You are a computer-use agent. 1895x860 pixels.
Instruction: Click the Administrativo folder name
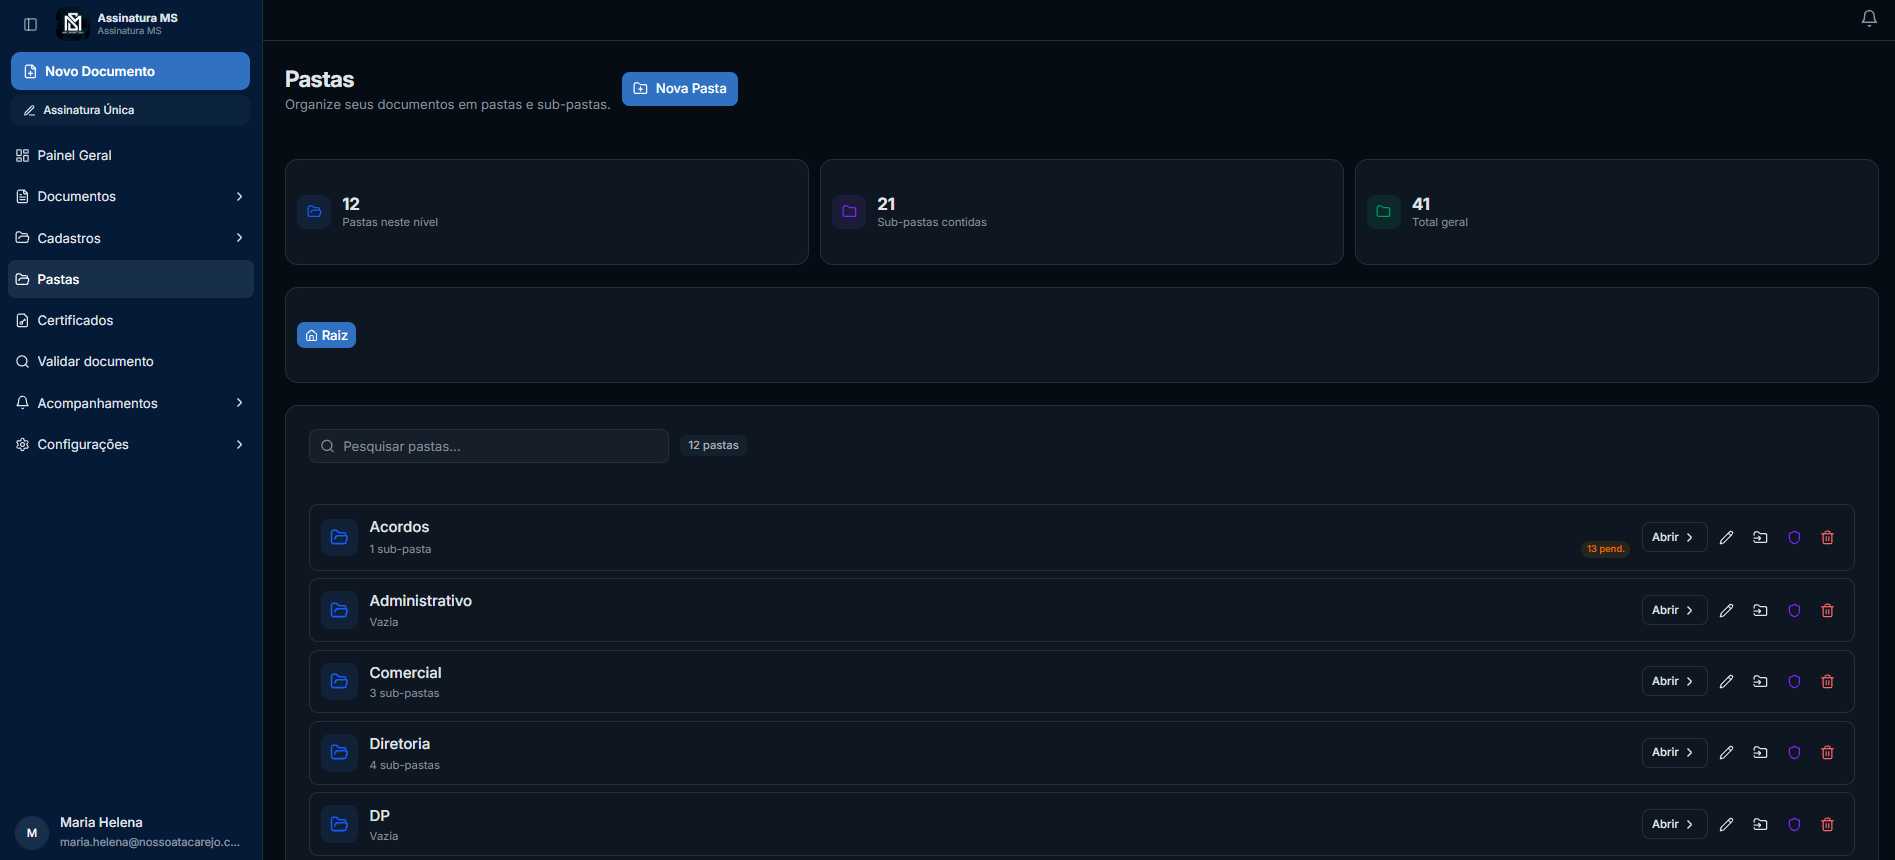point(420,601)
